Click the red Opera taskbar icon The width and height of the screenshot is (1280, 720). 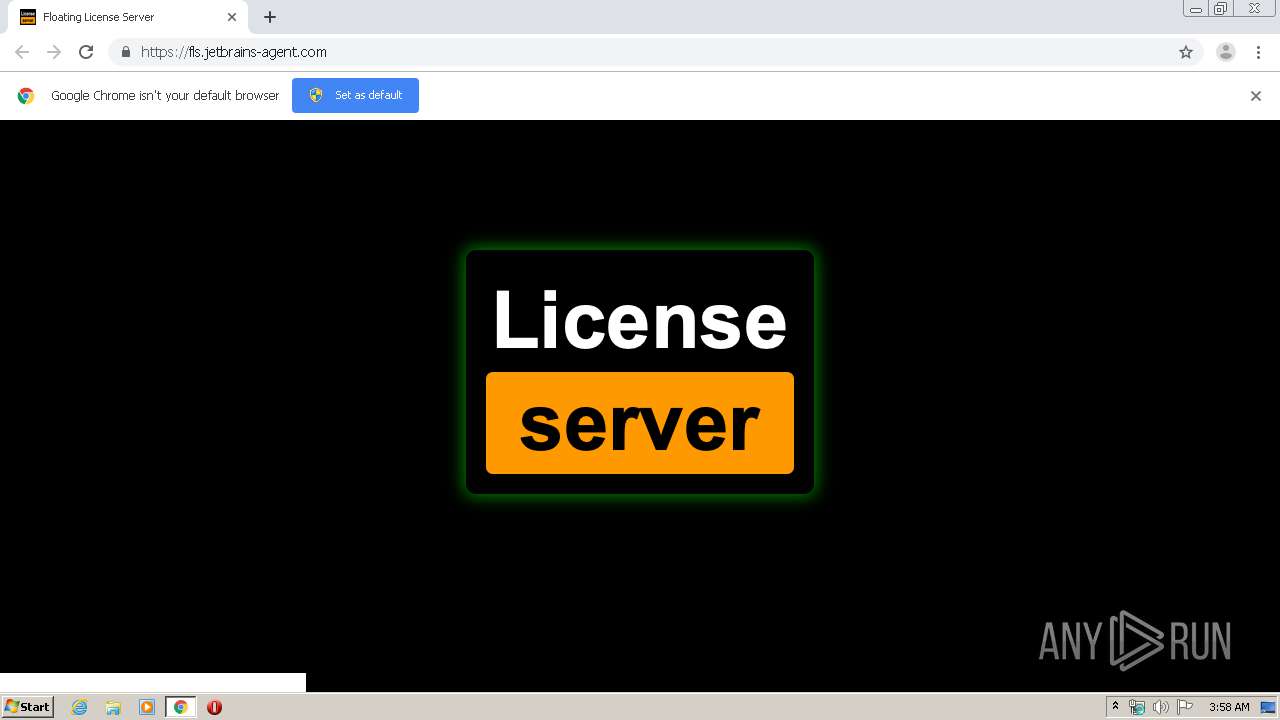click(x=214, y=707)
